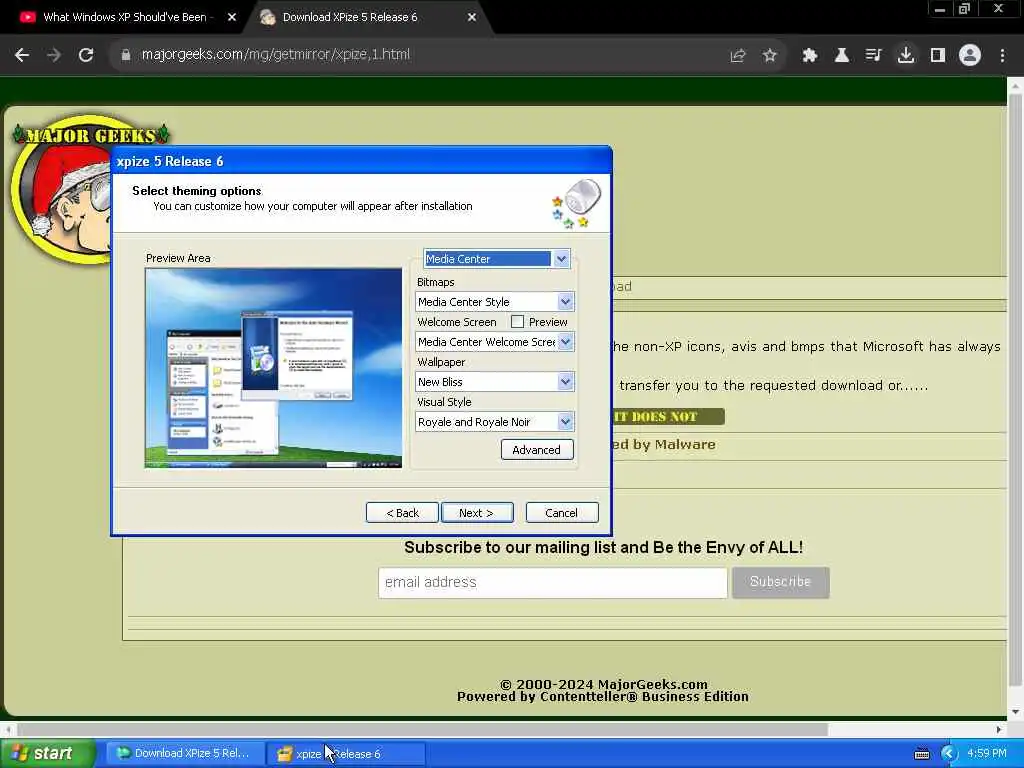The width and height of the screenshot is (1024, 768).
Task: Click '© 2000-2024 MajorGeeks.com' footer text
Action: tap(603, 684)
